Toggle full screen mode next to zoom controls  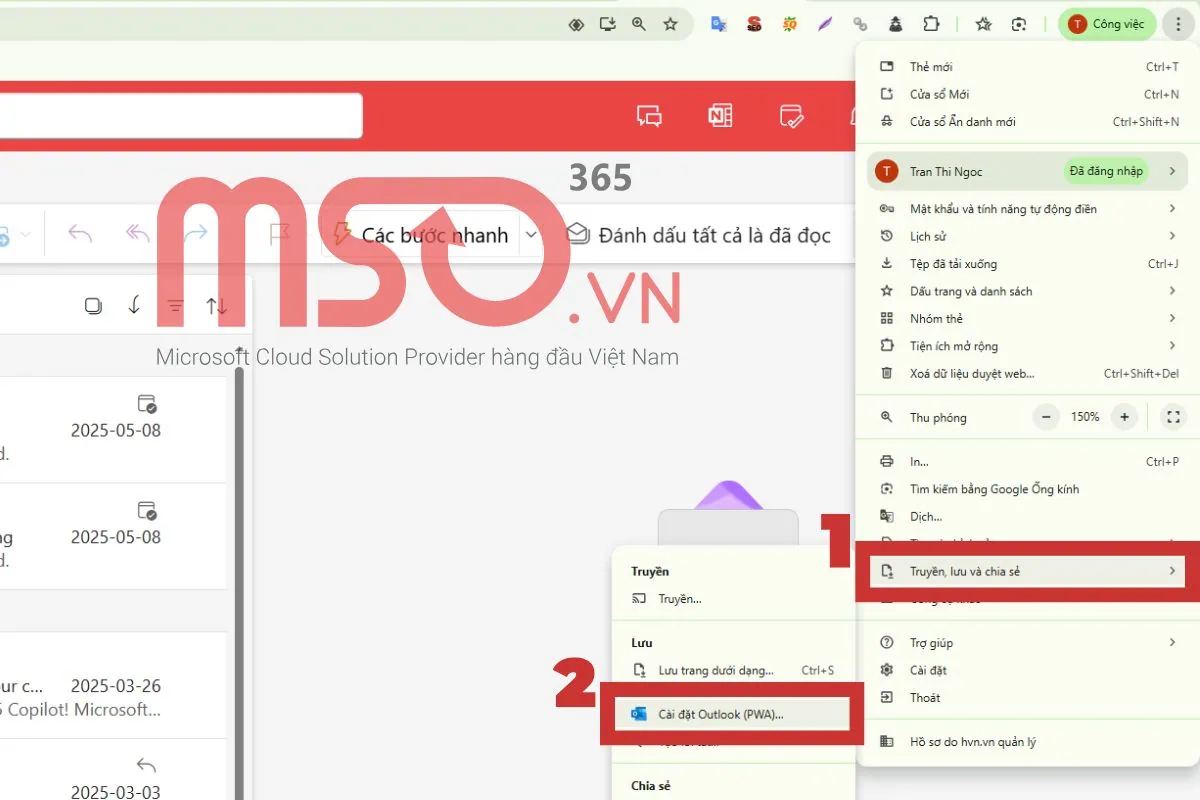(1173, 417)
